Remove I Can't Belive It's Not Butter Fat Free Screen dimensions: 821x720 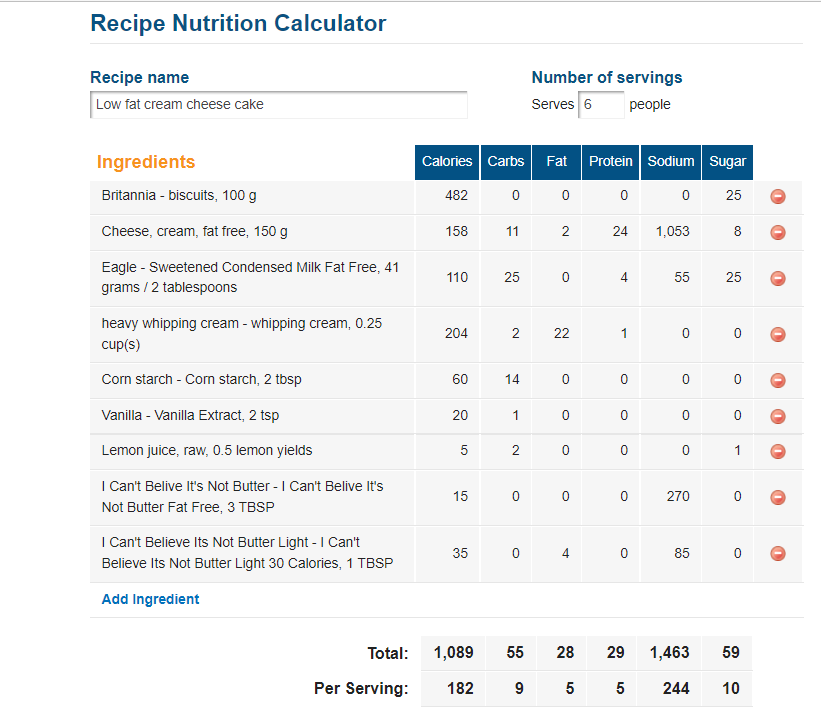coord(778,497)
